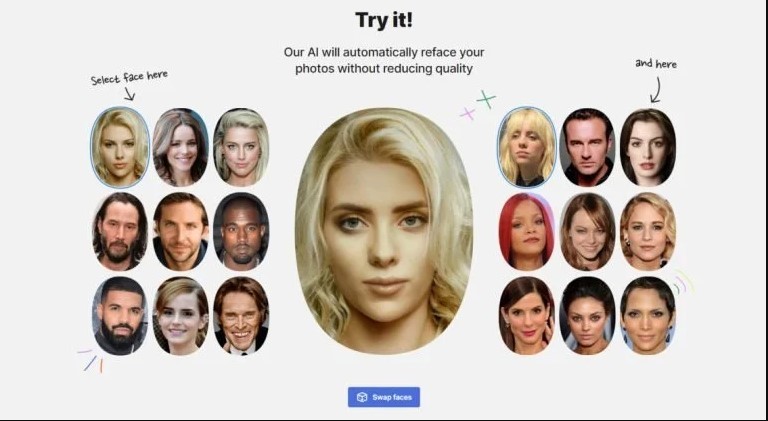This screenshot has height=421, width=768.
Task: Select the woman with bright red hair
Action: (x=527, y=231)
